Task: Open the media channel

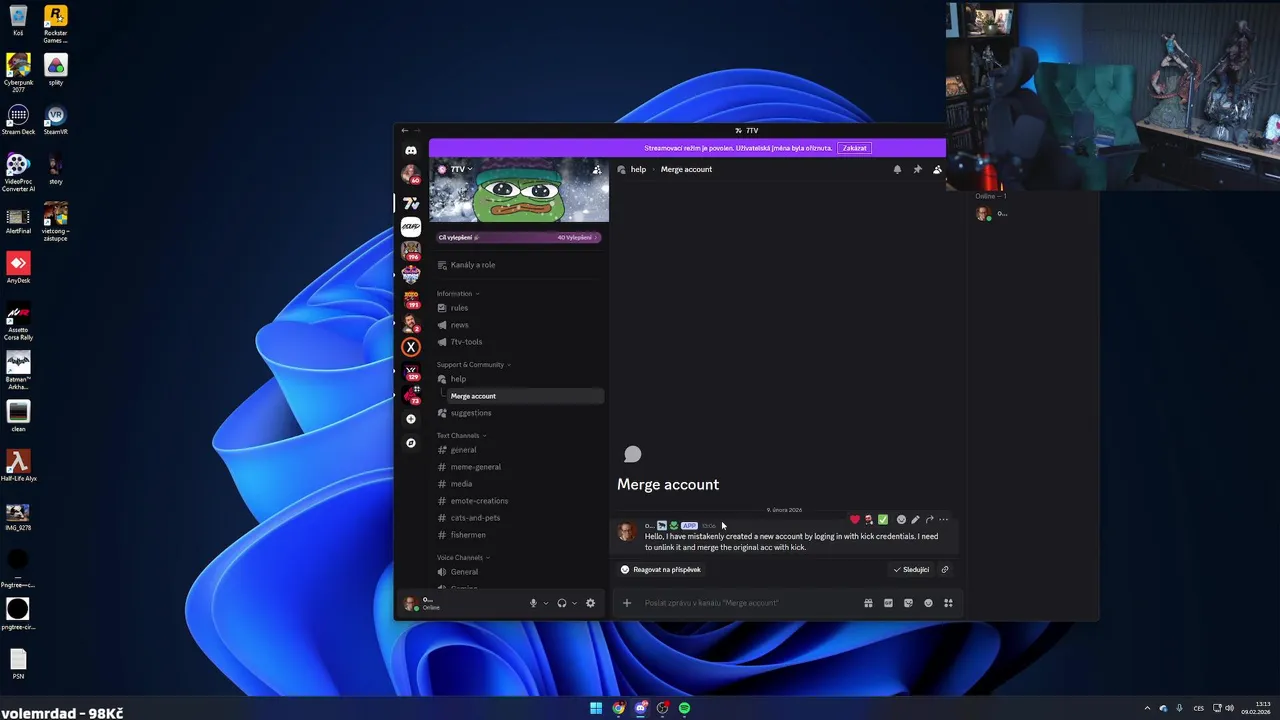Action: click(519, 484)
